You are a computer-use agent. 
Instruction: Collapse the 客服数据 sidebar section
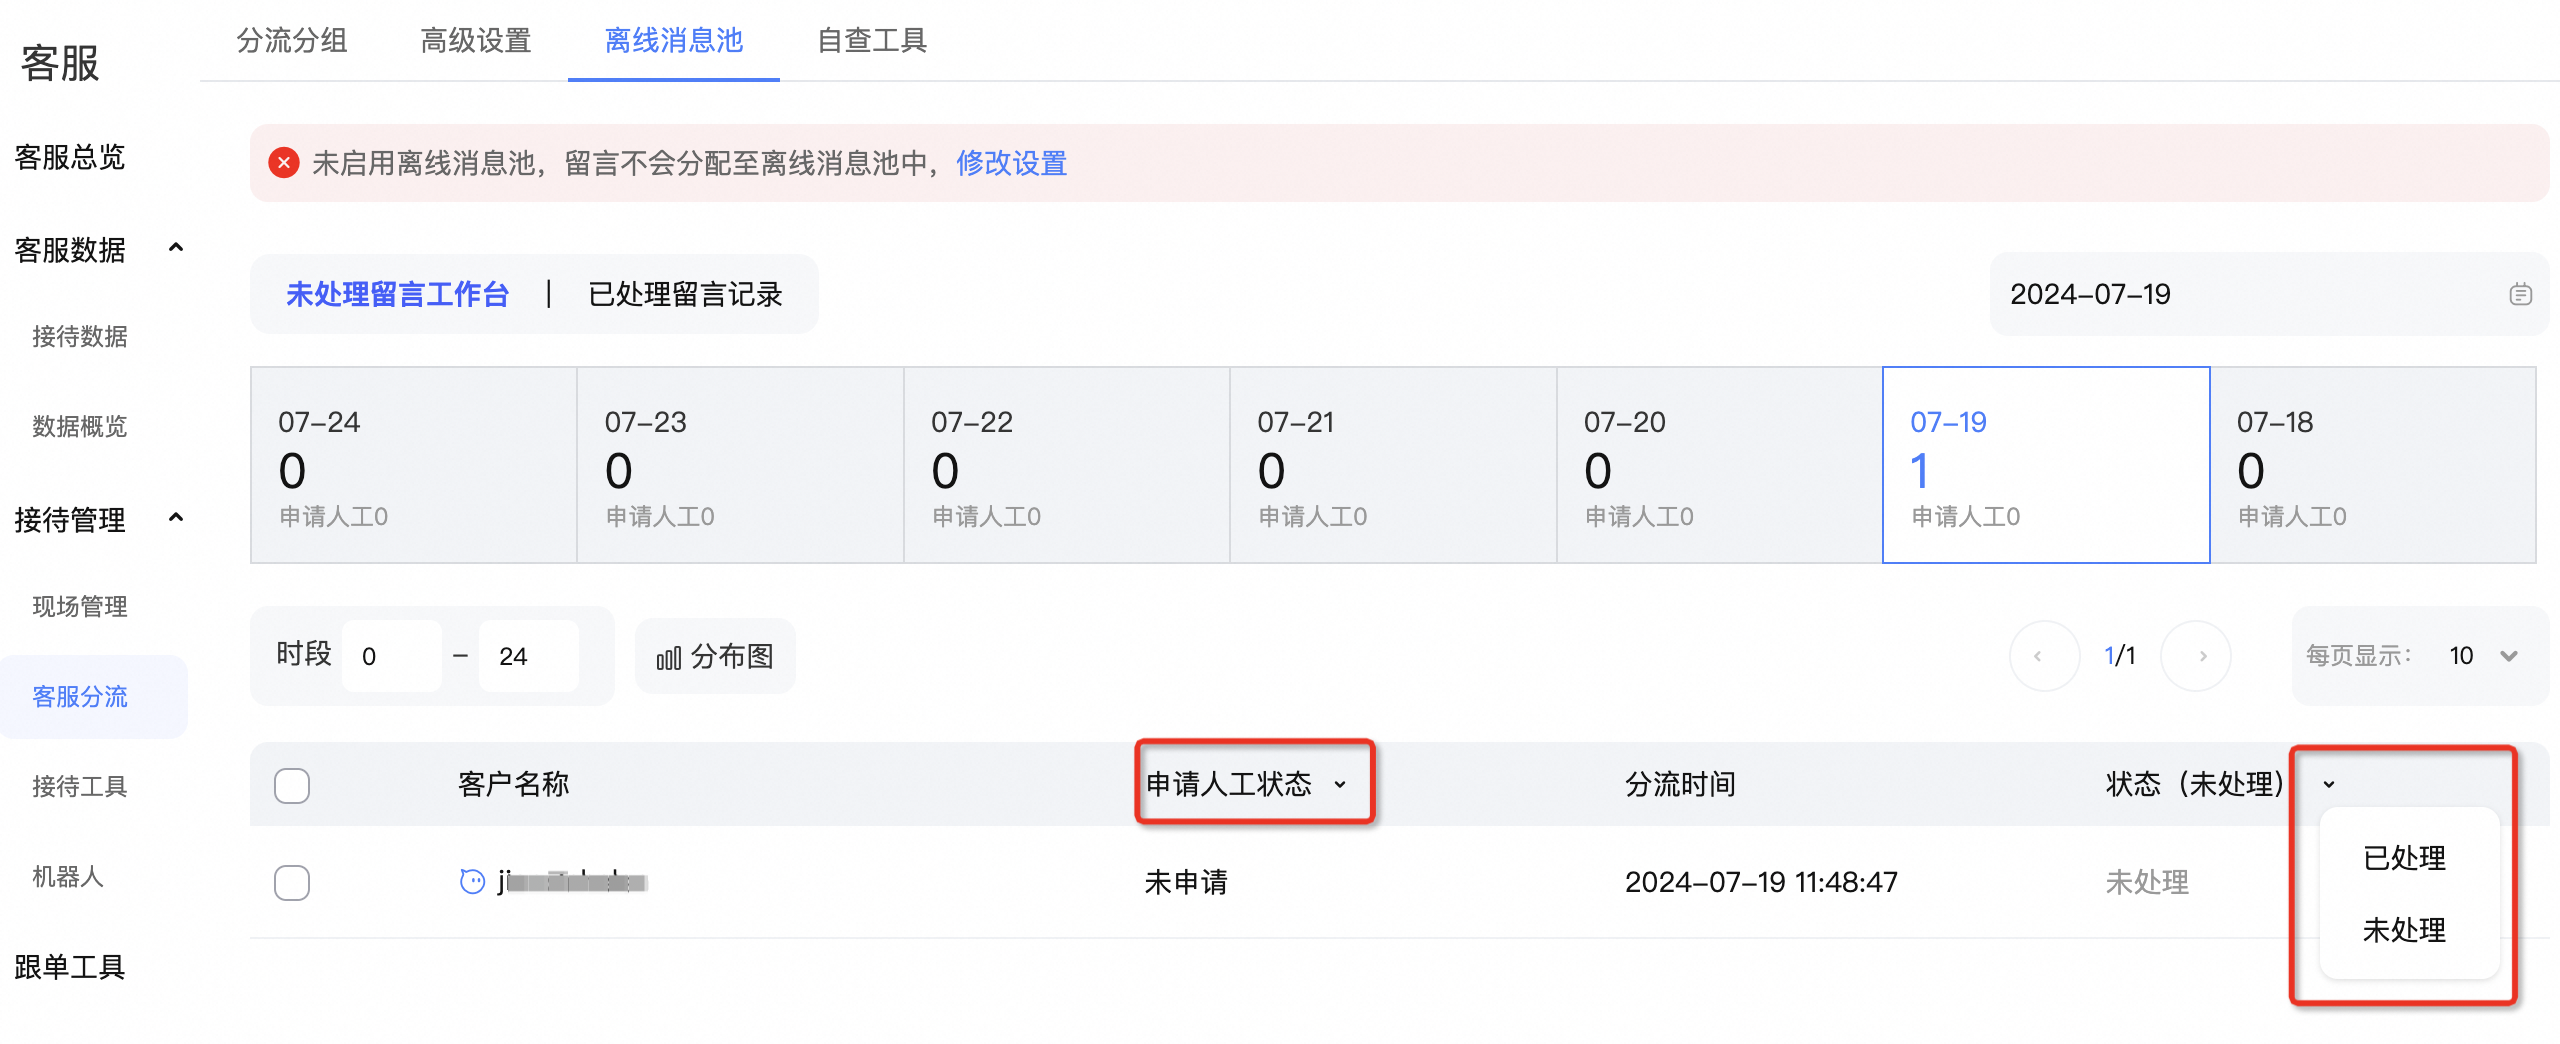(x=176, y=248)
